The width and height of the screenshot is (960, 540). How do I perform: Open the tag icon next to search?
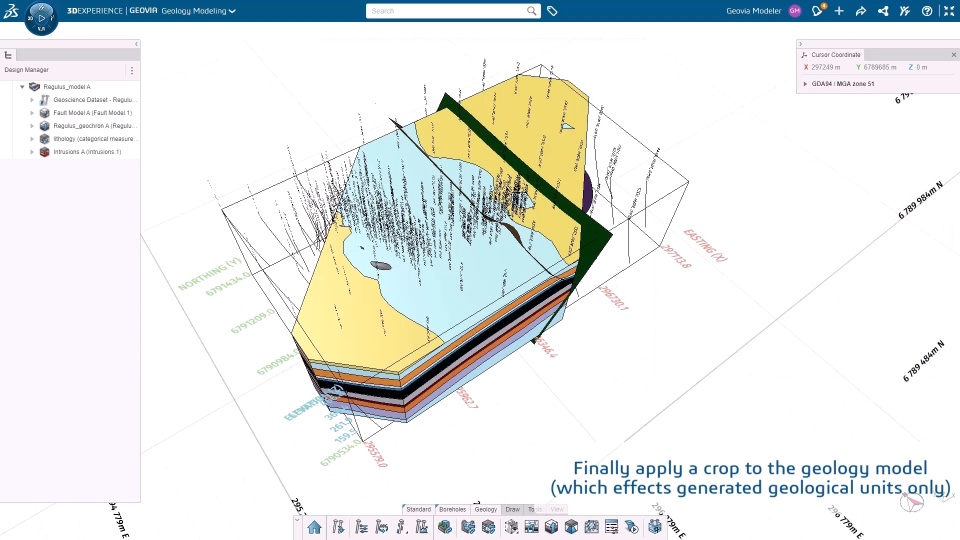pyautogui.click(x=552, y=11)
